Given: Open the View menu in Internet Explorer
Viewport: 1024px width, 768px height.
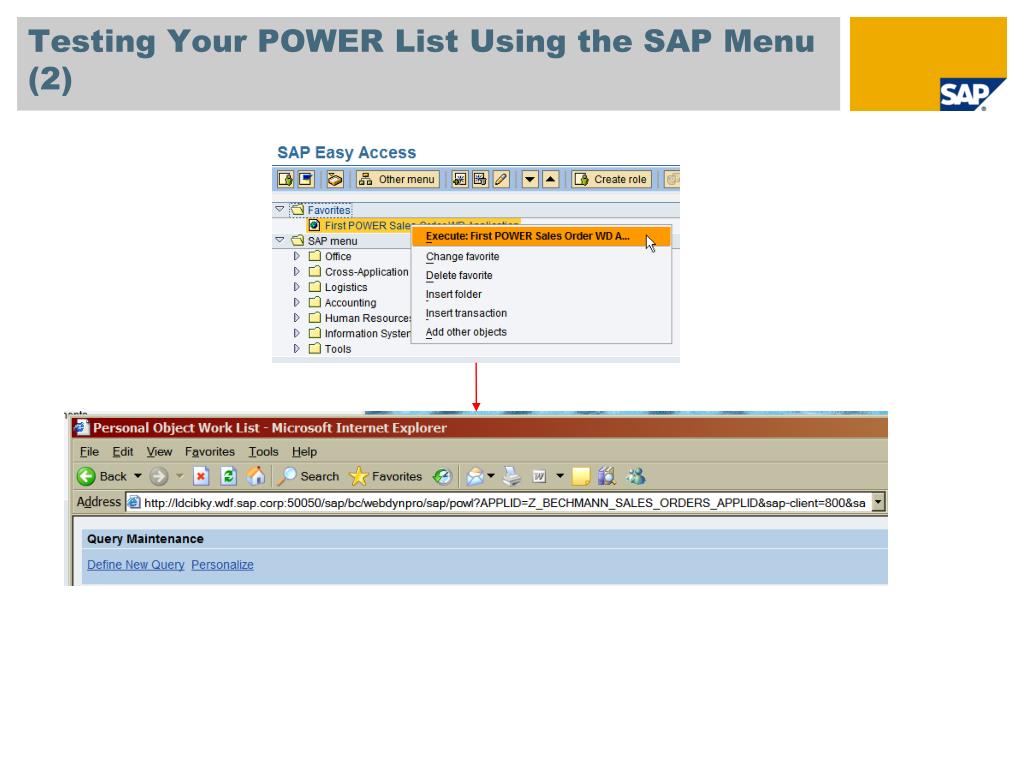Looking at the screenshot, I should click(x=159, y=451).
